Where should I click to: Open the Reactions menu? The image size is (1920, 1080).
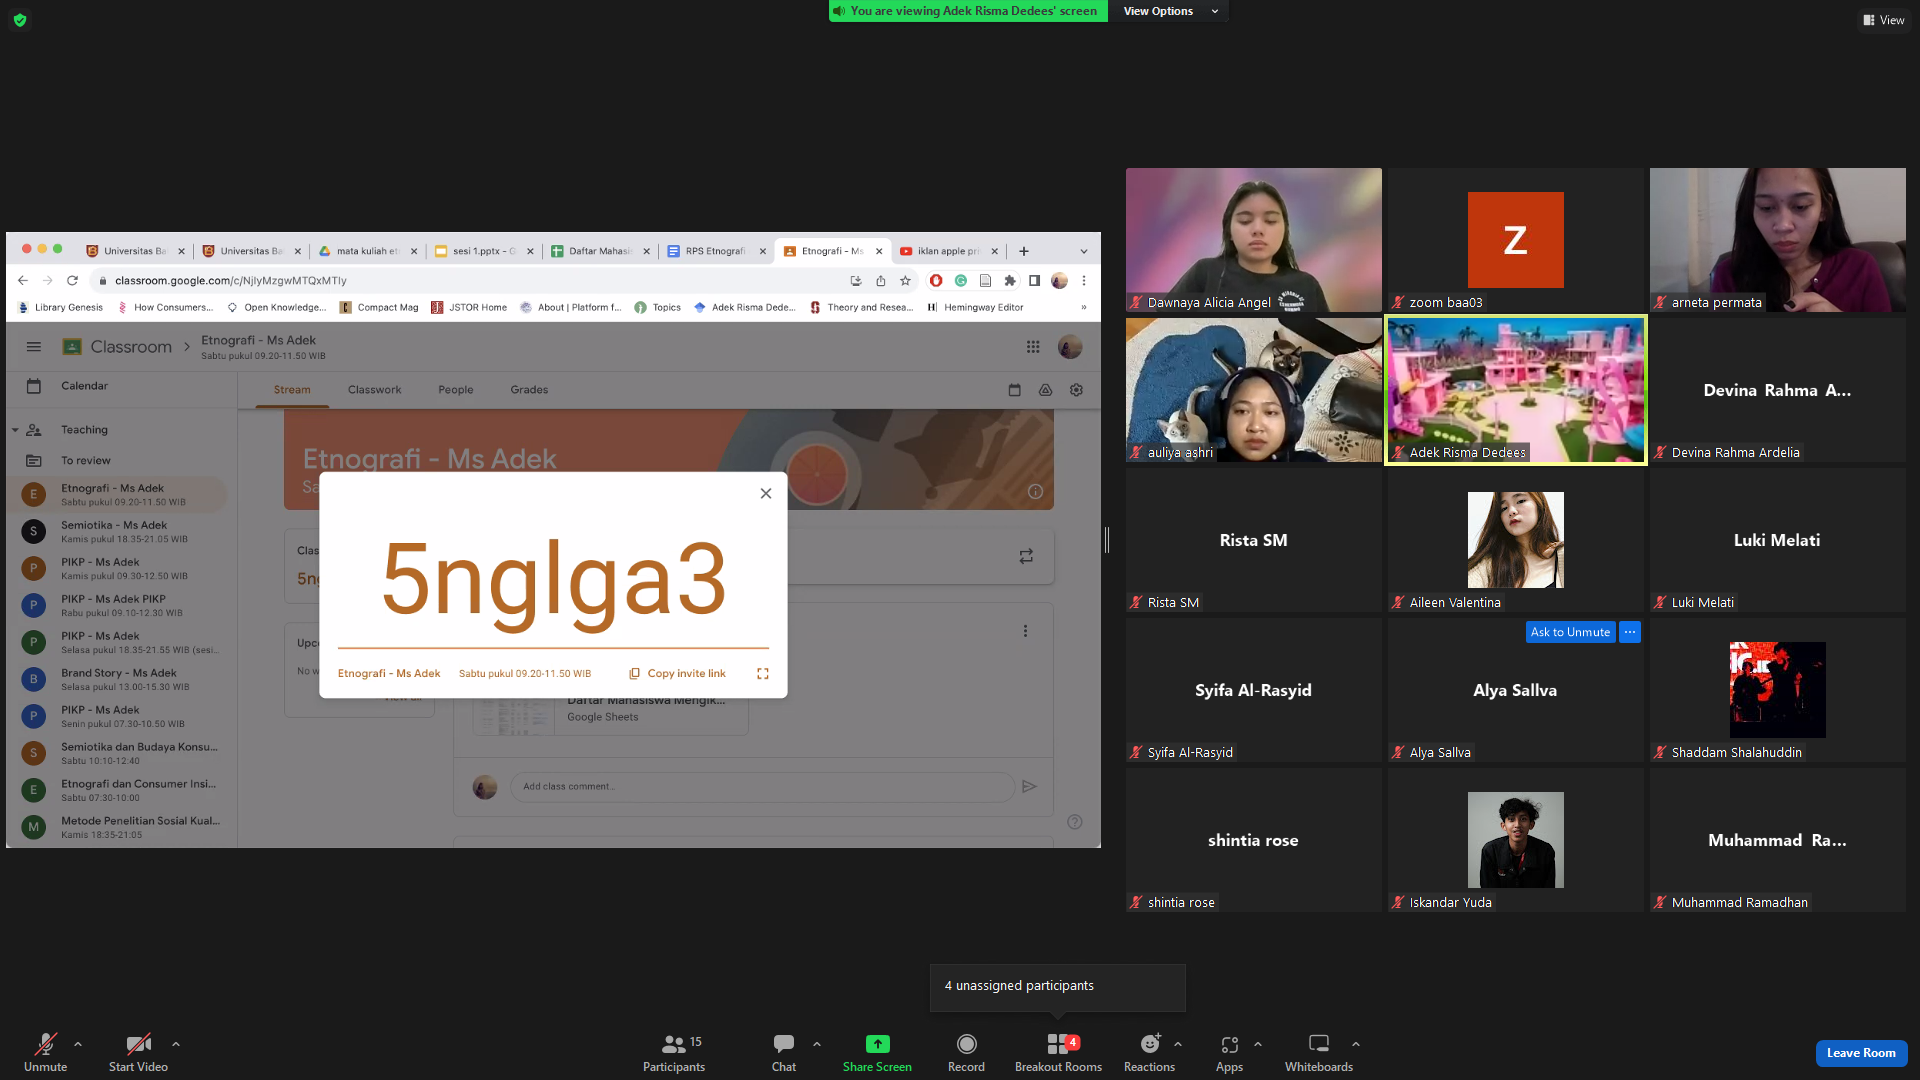[1149, 1052]
